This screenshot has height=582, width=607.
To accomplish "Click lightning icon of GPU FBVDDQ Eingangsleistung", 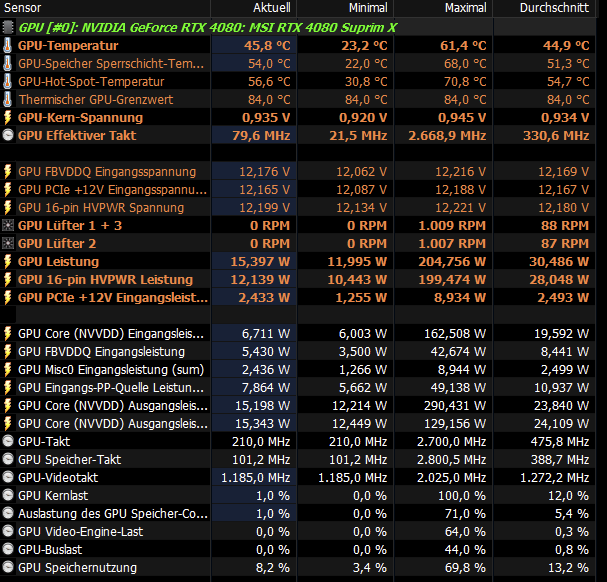I will pos(7,352).
